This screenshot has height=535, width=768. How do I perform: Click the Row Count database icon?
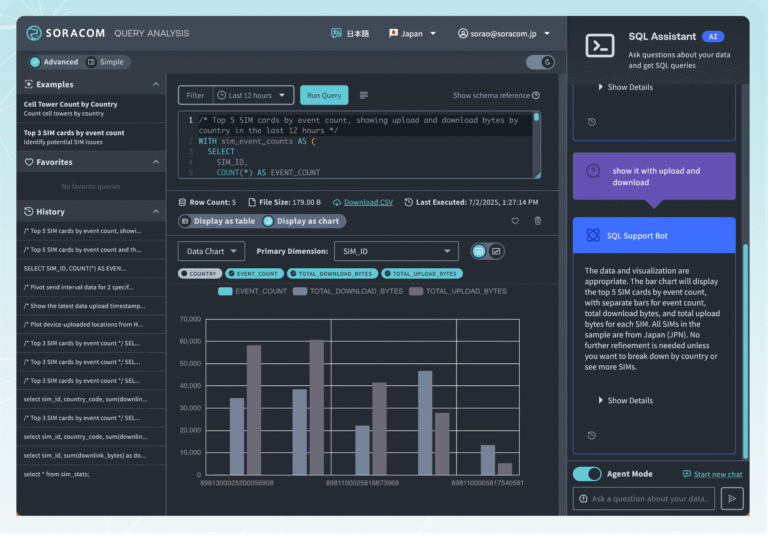pyautogui.click(x=182, y=202)
